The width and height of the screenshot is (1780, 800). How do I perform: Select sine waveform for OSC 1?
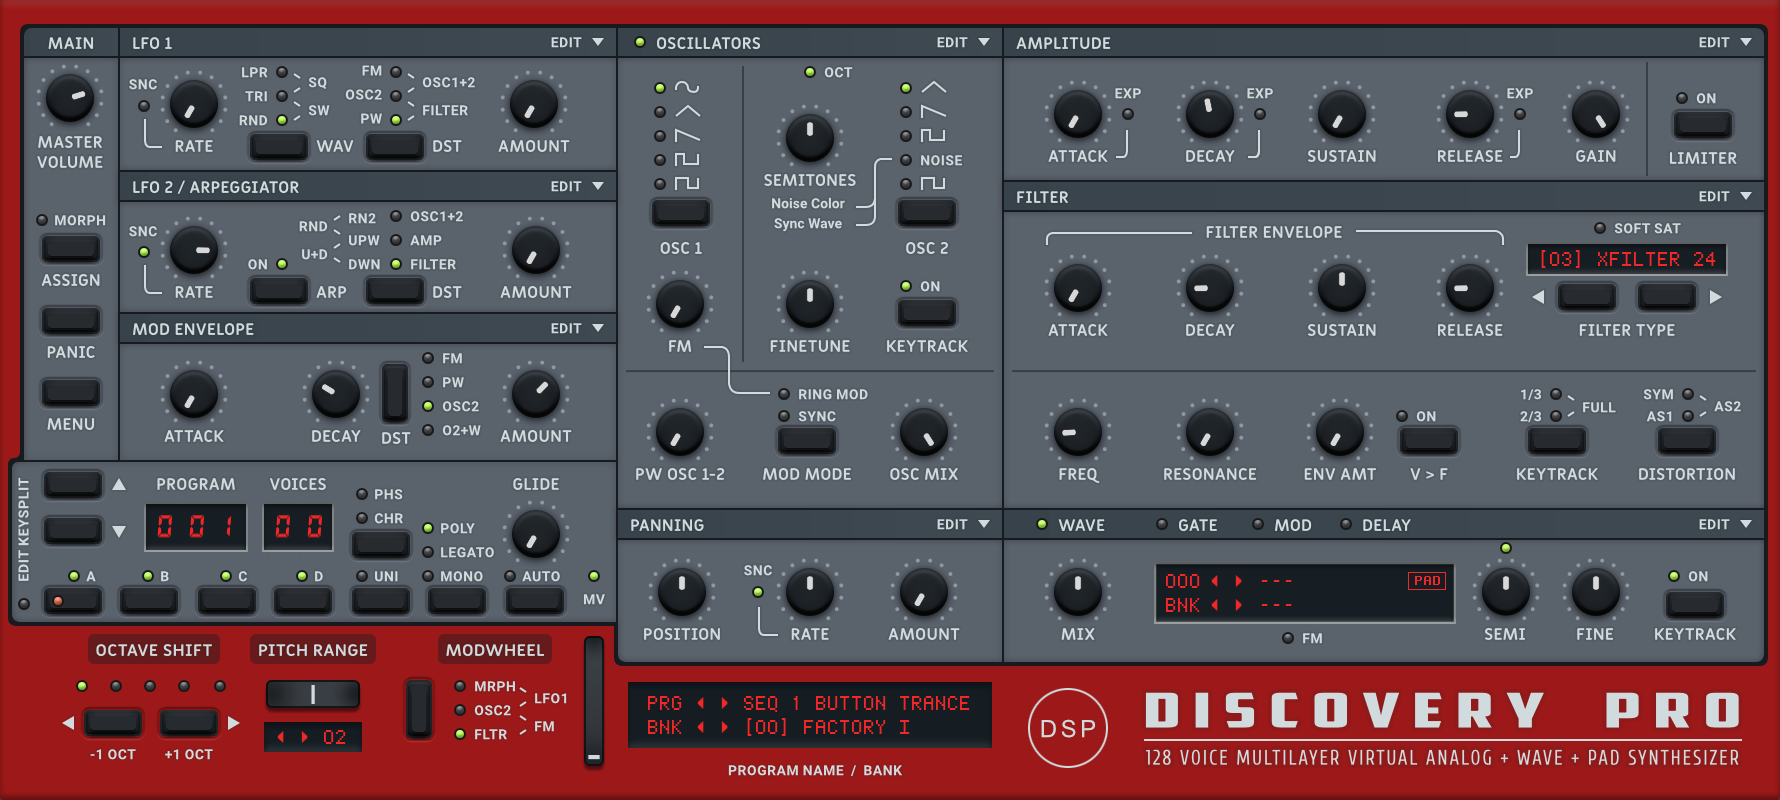(x=660, y=88)
